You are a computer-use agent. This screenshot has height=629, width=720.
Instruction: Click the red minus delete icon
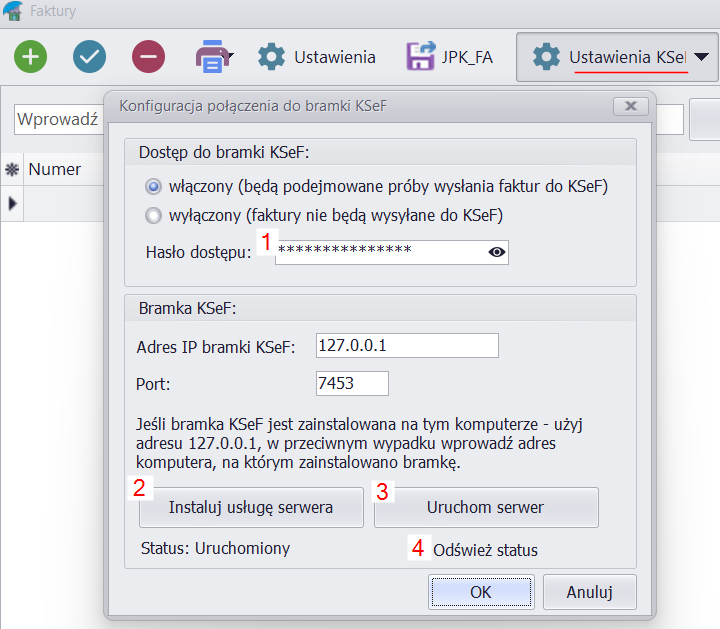pos(148,57)
